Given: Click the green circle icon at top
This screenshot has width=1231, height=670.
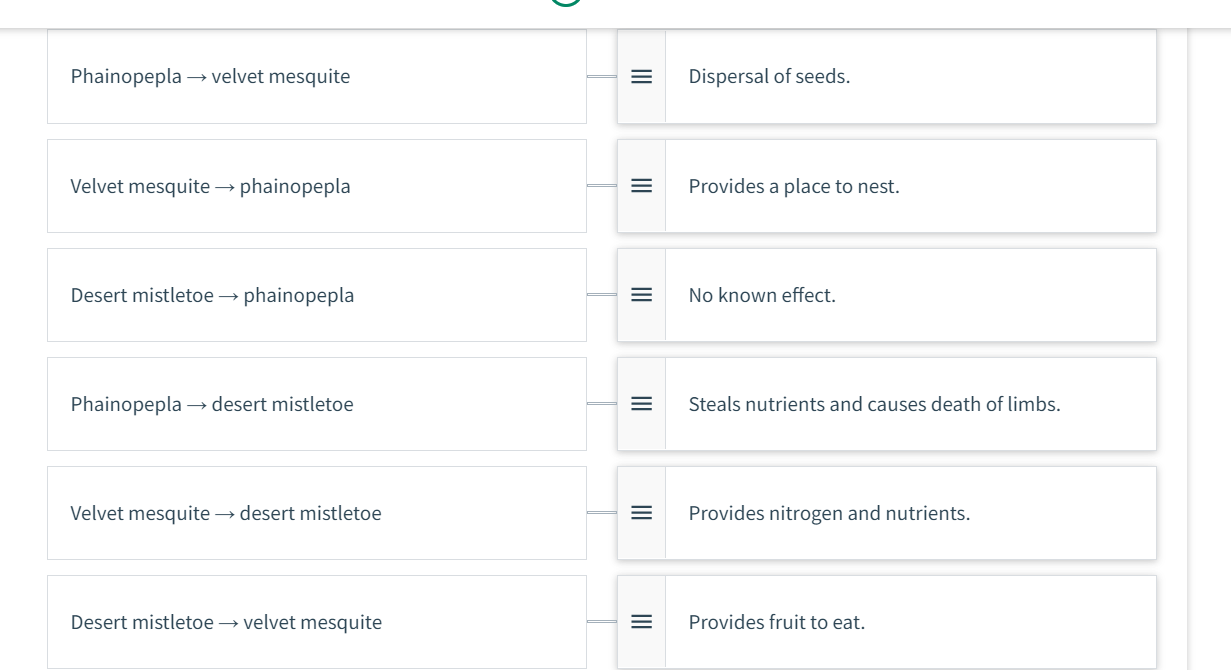Looking at the screenshot, I should (x=566, y=3).
